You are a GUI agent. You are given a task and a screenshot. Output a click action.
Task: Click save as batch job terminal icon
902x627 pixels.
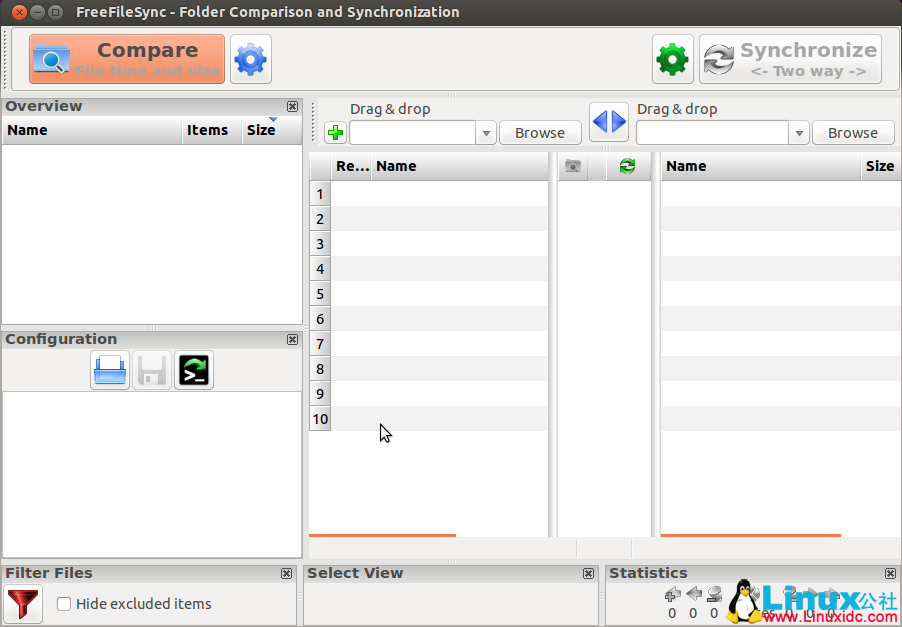pos(194,371)
